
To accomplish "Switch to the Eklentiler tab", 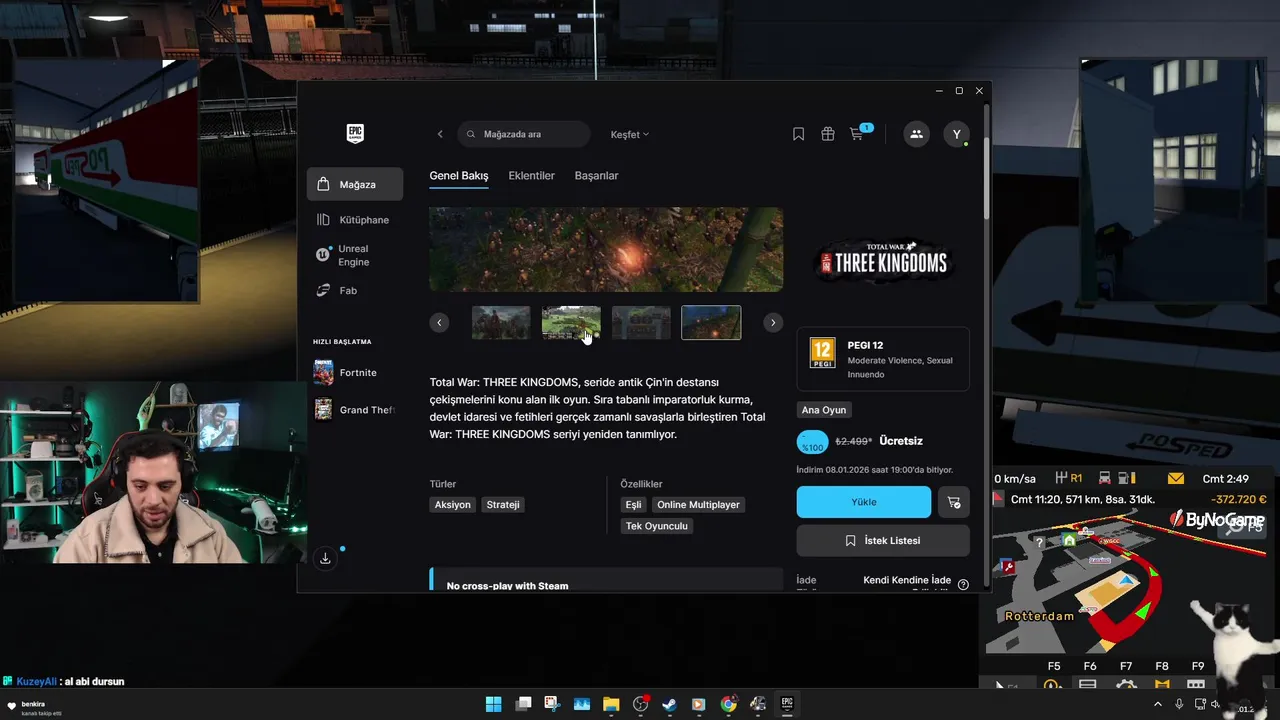I will (x=531, y=176).
